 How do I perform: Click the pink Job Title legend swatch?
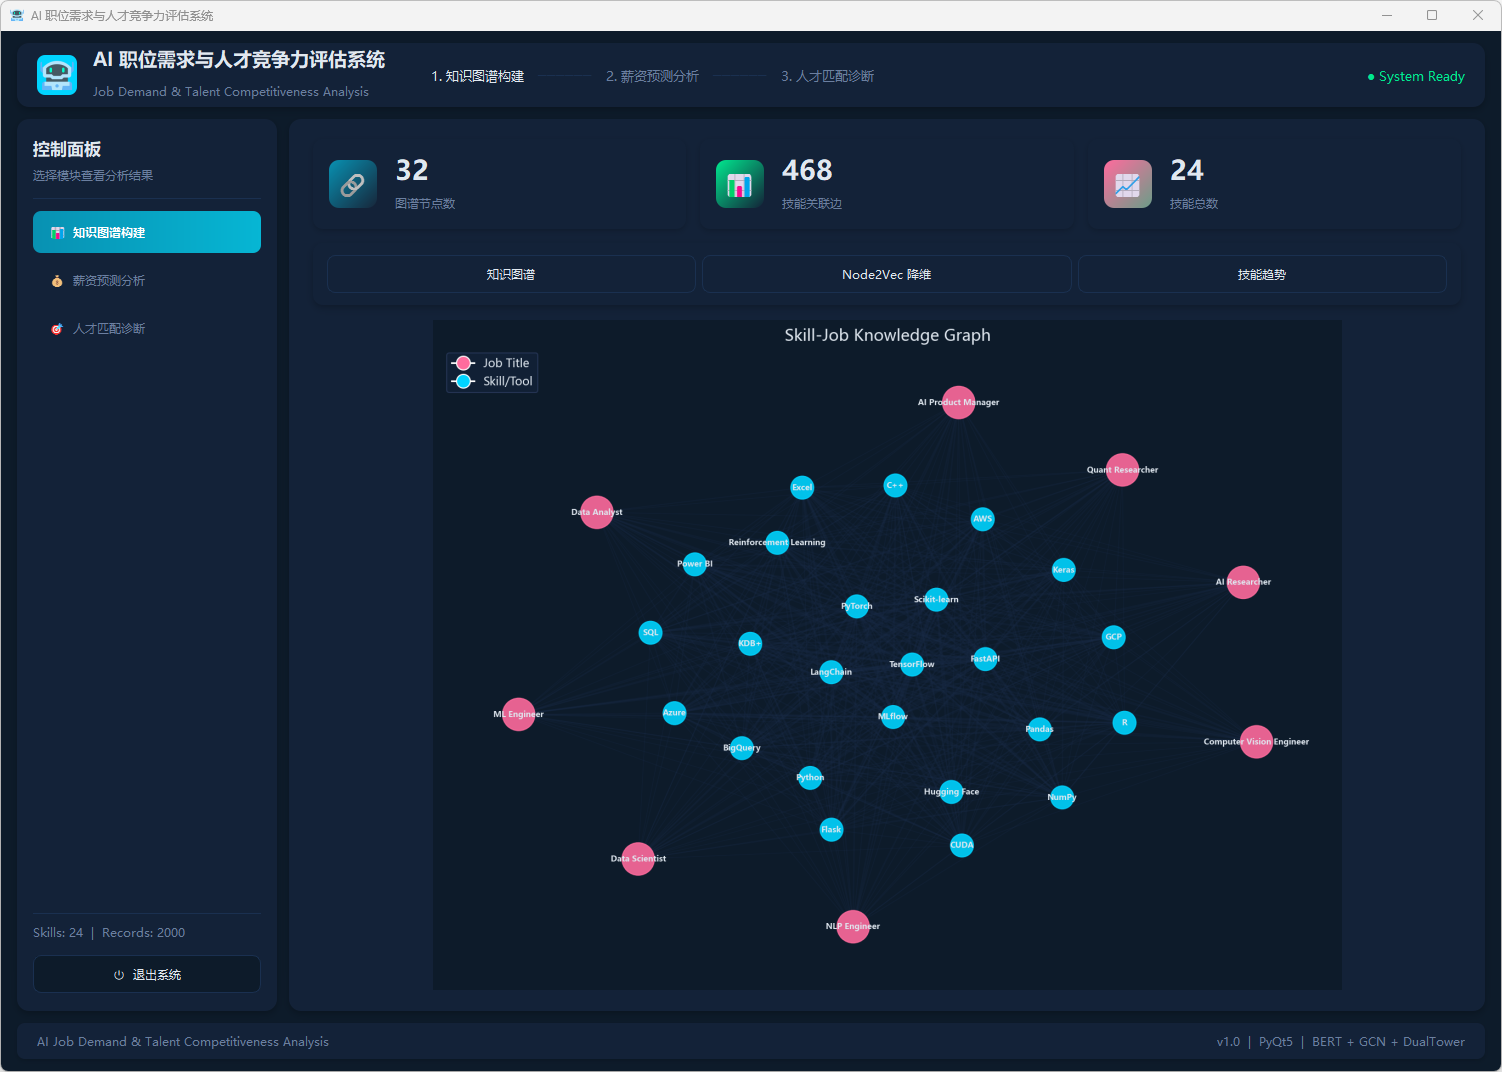pyautogui.click(x=463, y=363)
